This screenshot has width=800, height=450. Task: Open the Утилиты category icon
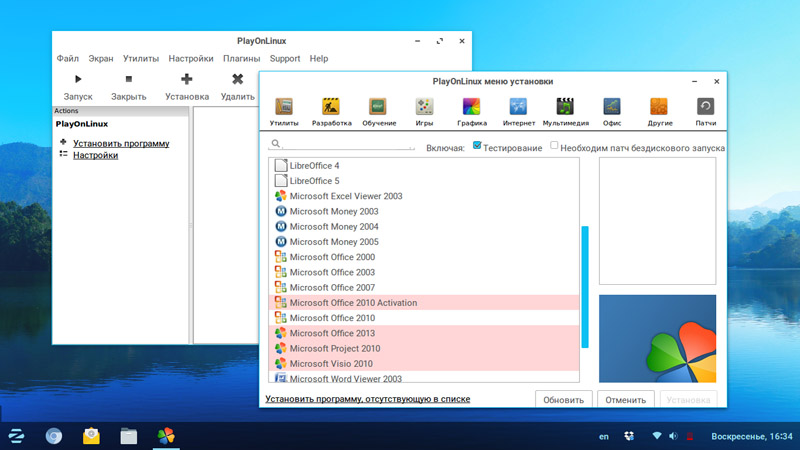[284, 106]
